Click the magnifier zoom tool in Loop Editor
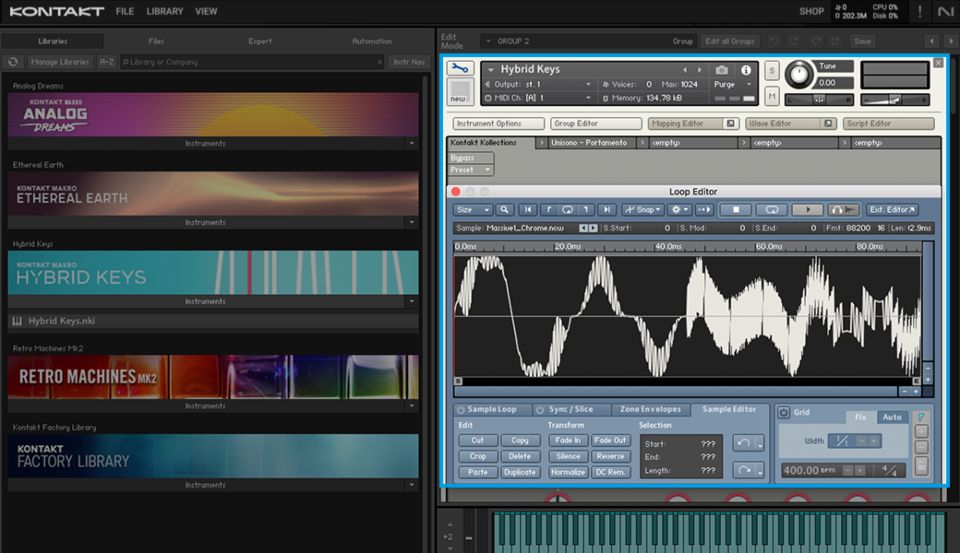The image size is (960, 553). pos(506,210)
